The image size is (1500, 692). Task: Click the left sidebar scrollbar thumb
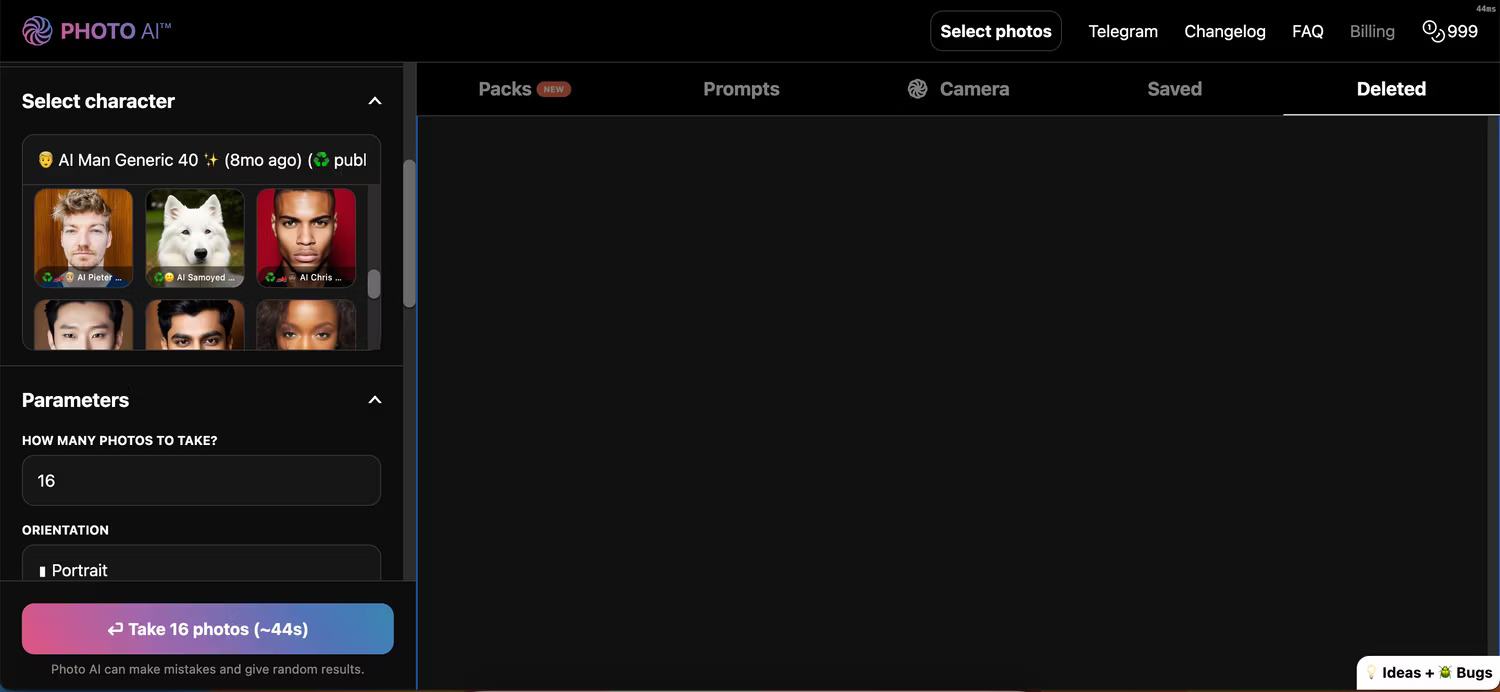pyautogui.click(x=409, y=233)
